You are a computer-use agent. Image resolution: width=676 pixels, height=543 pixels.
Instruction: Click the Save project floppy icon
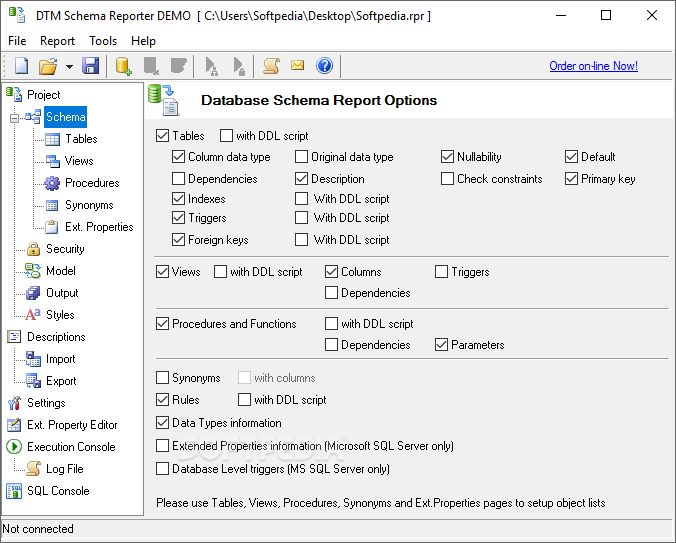click(91, 66)
